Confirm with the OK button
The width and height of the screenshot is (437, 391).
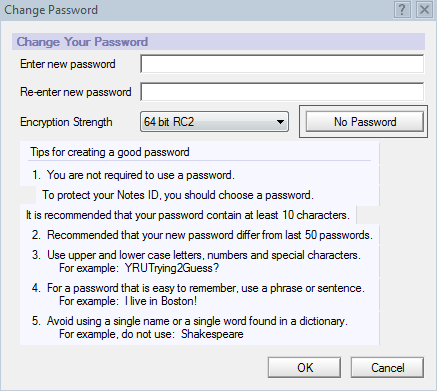point(304,368)
